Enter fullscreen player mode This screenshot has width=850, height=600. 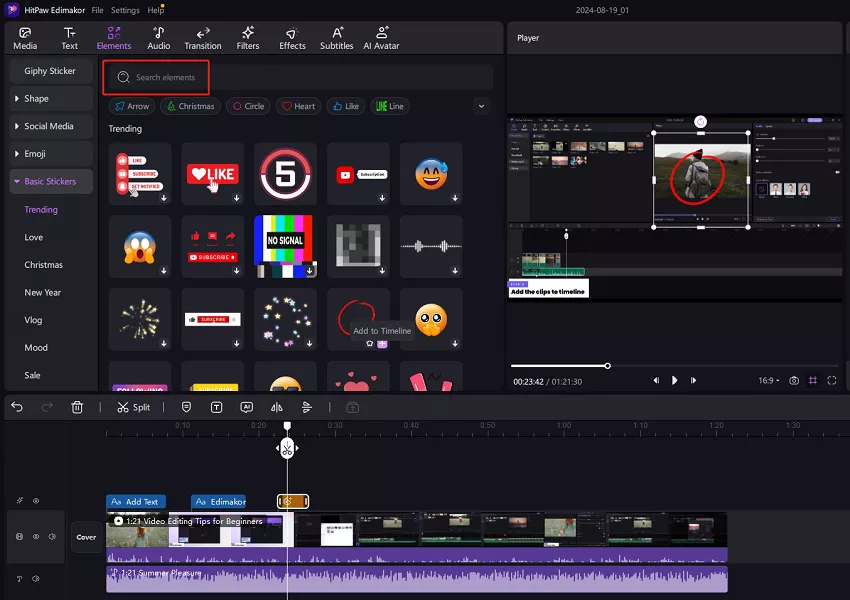832,380
